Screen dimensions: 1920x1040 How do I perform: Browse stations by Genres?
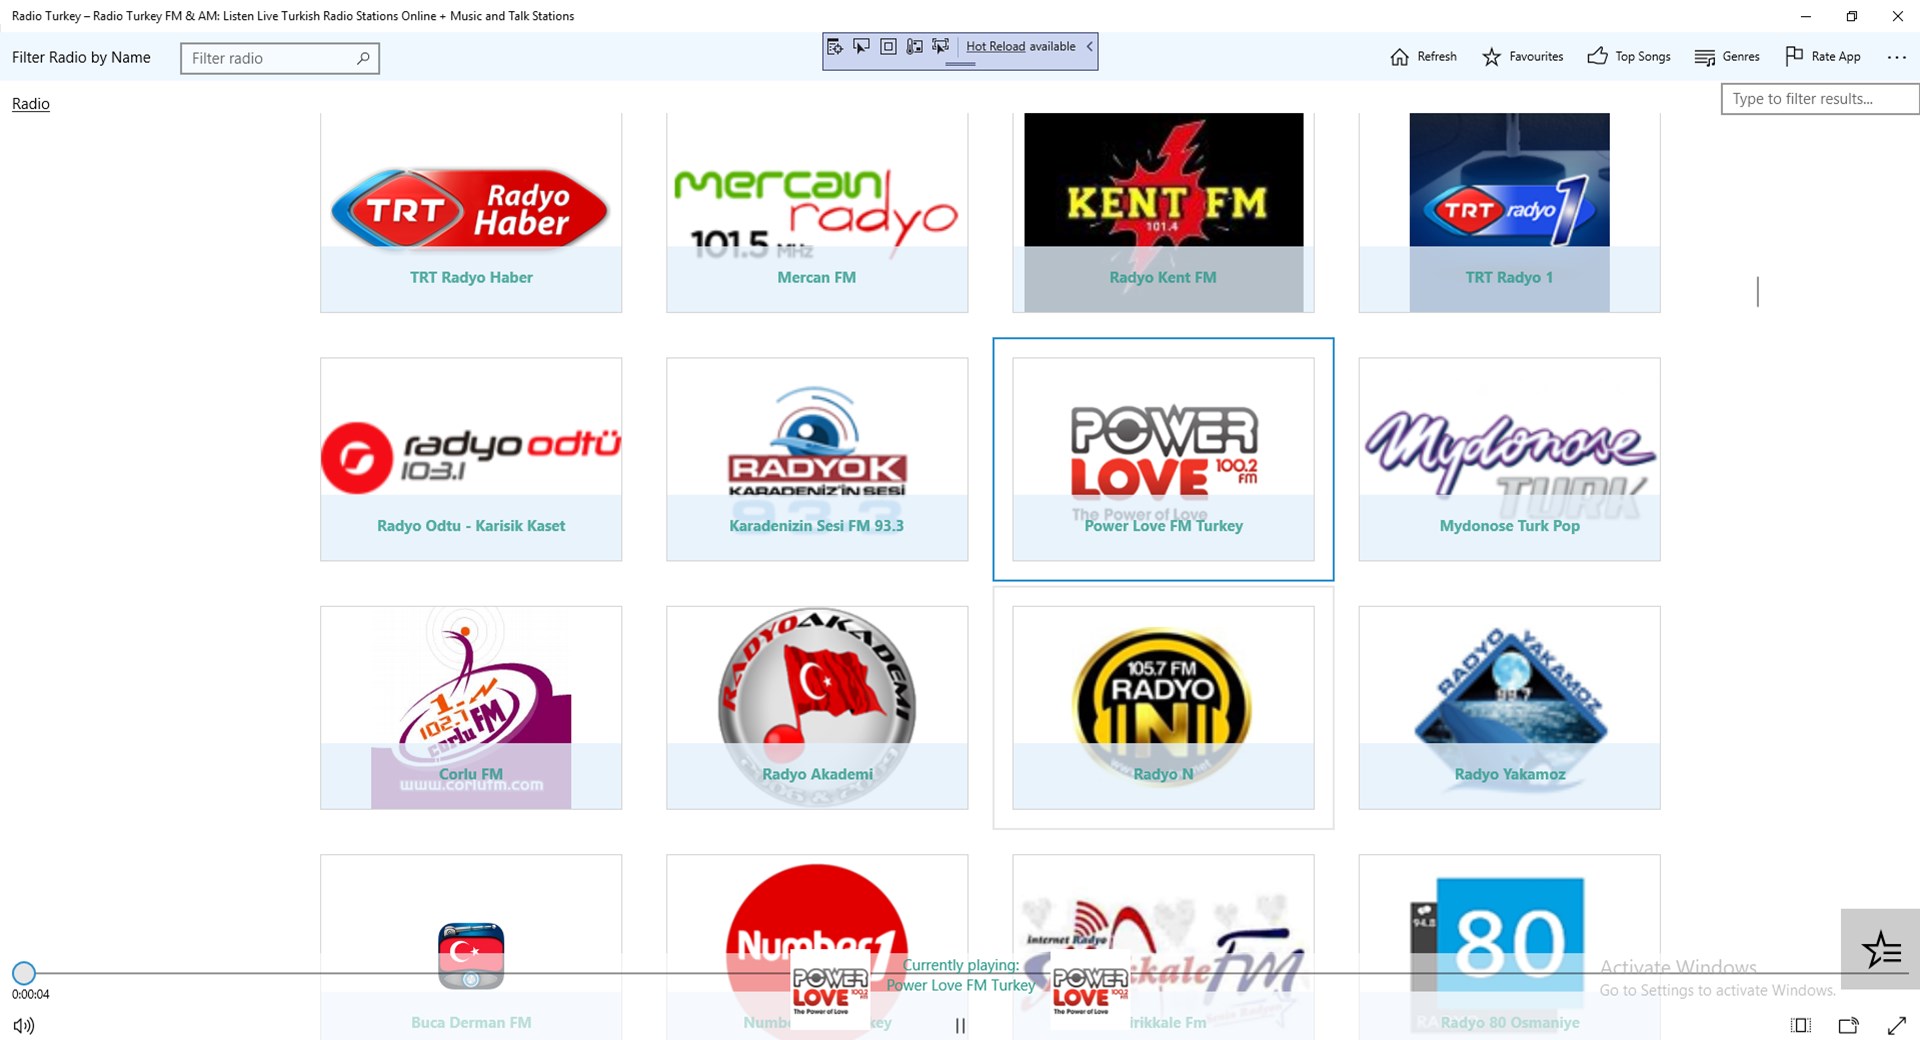1726,56
